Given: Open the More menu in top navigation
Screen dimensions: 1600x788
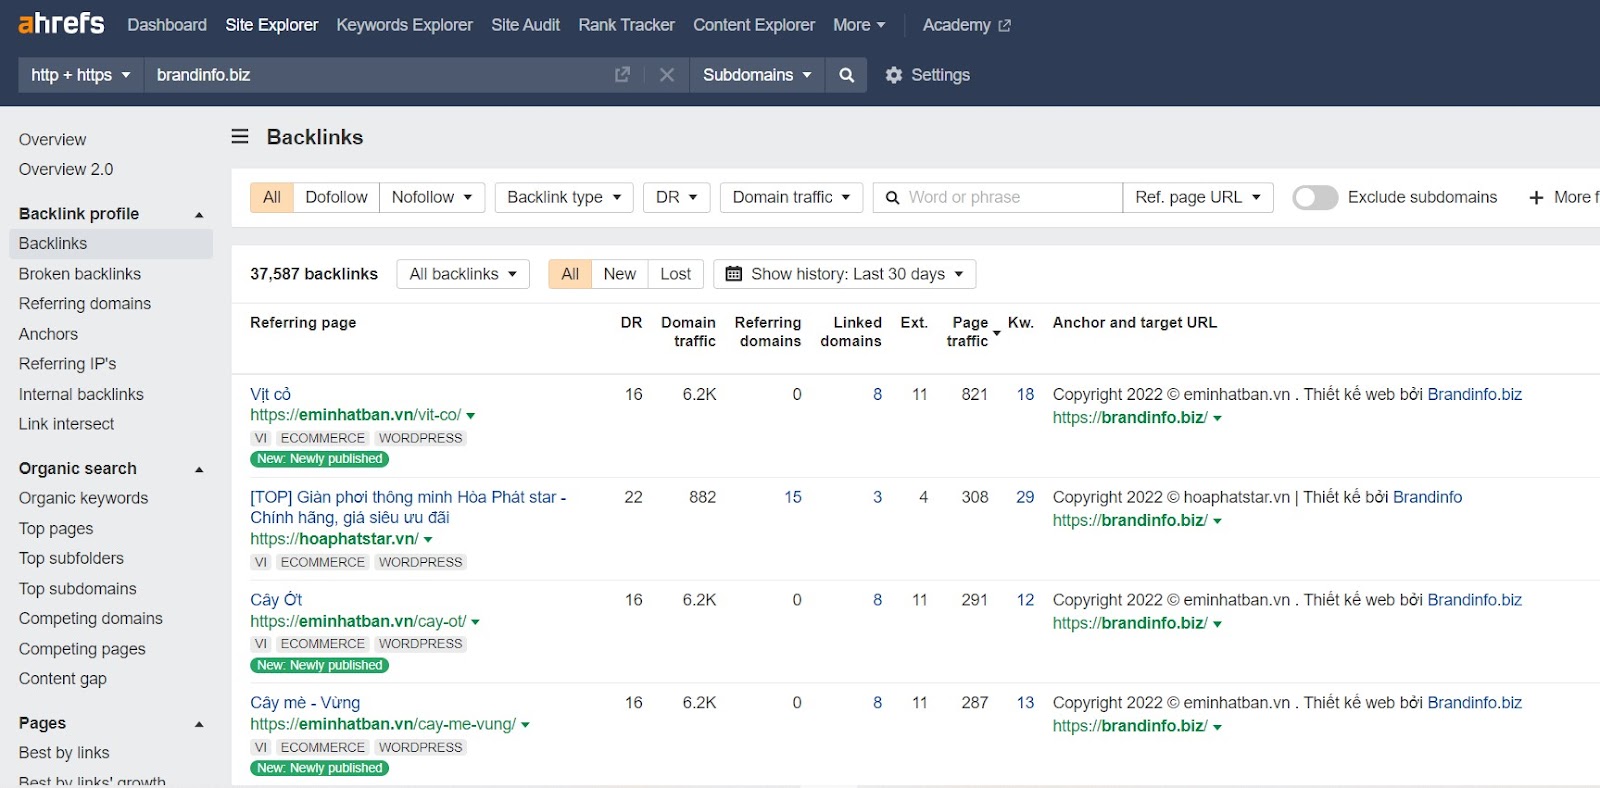Looking at the screenshot, I should tap(859, 25).
